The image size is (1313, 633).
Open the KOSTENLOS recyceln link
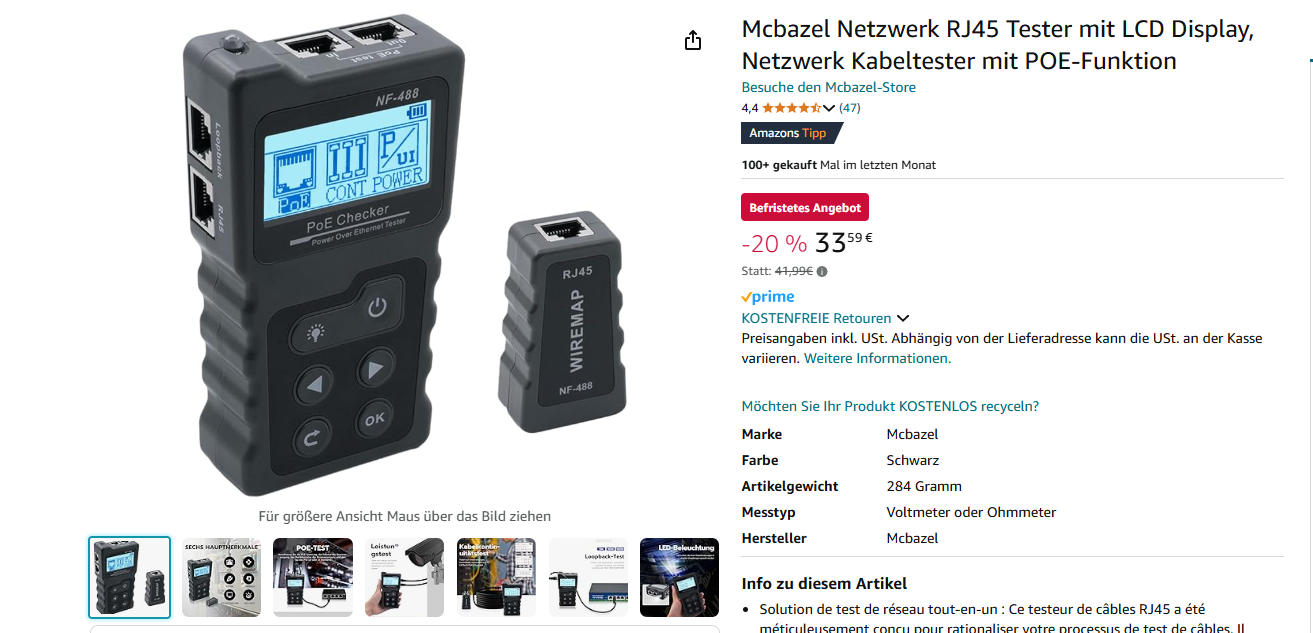pos(890,406)
